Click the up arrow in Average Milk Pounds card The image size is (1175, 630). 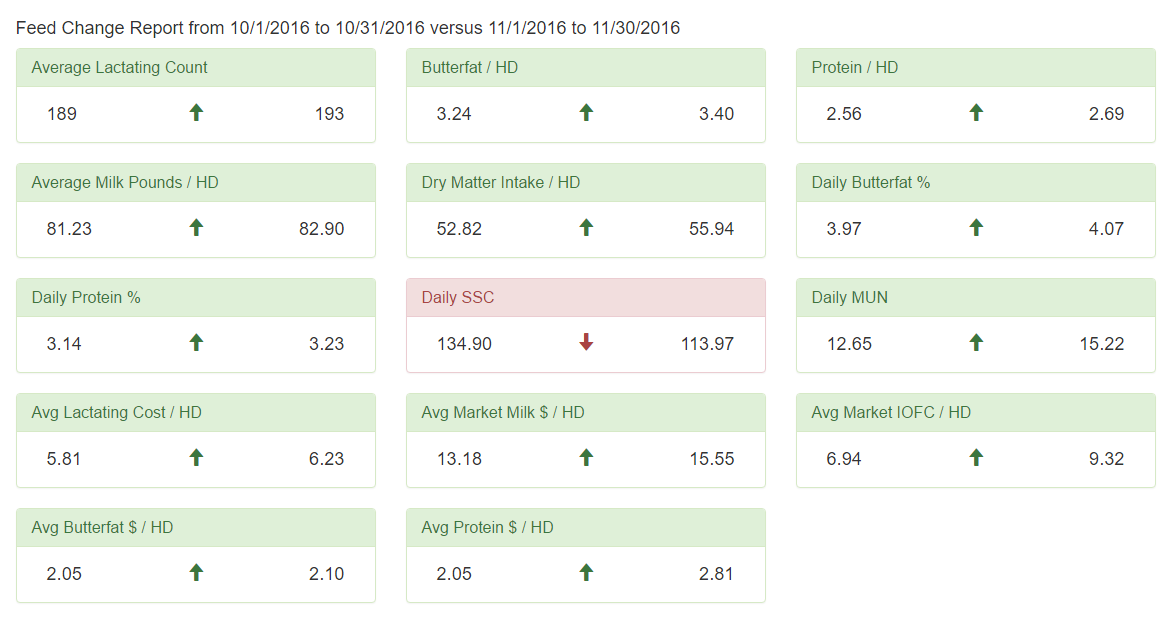click(196, 228)
